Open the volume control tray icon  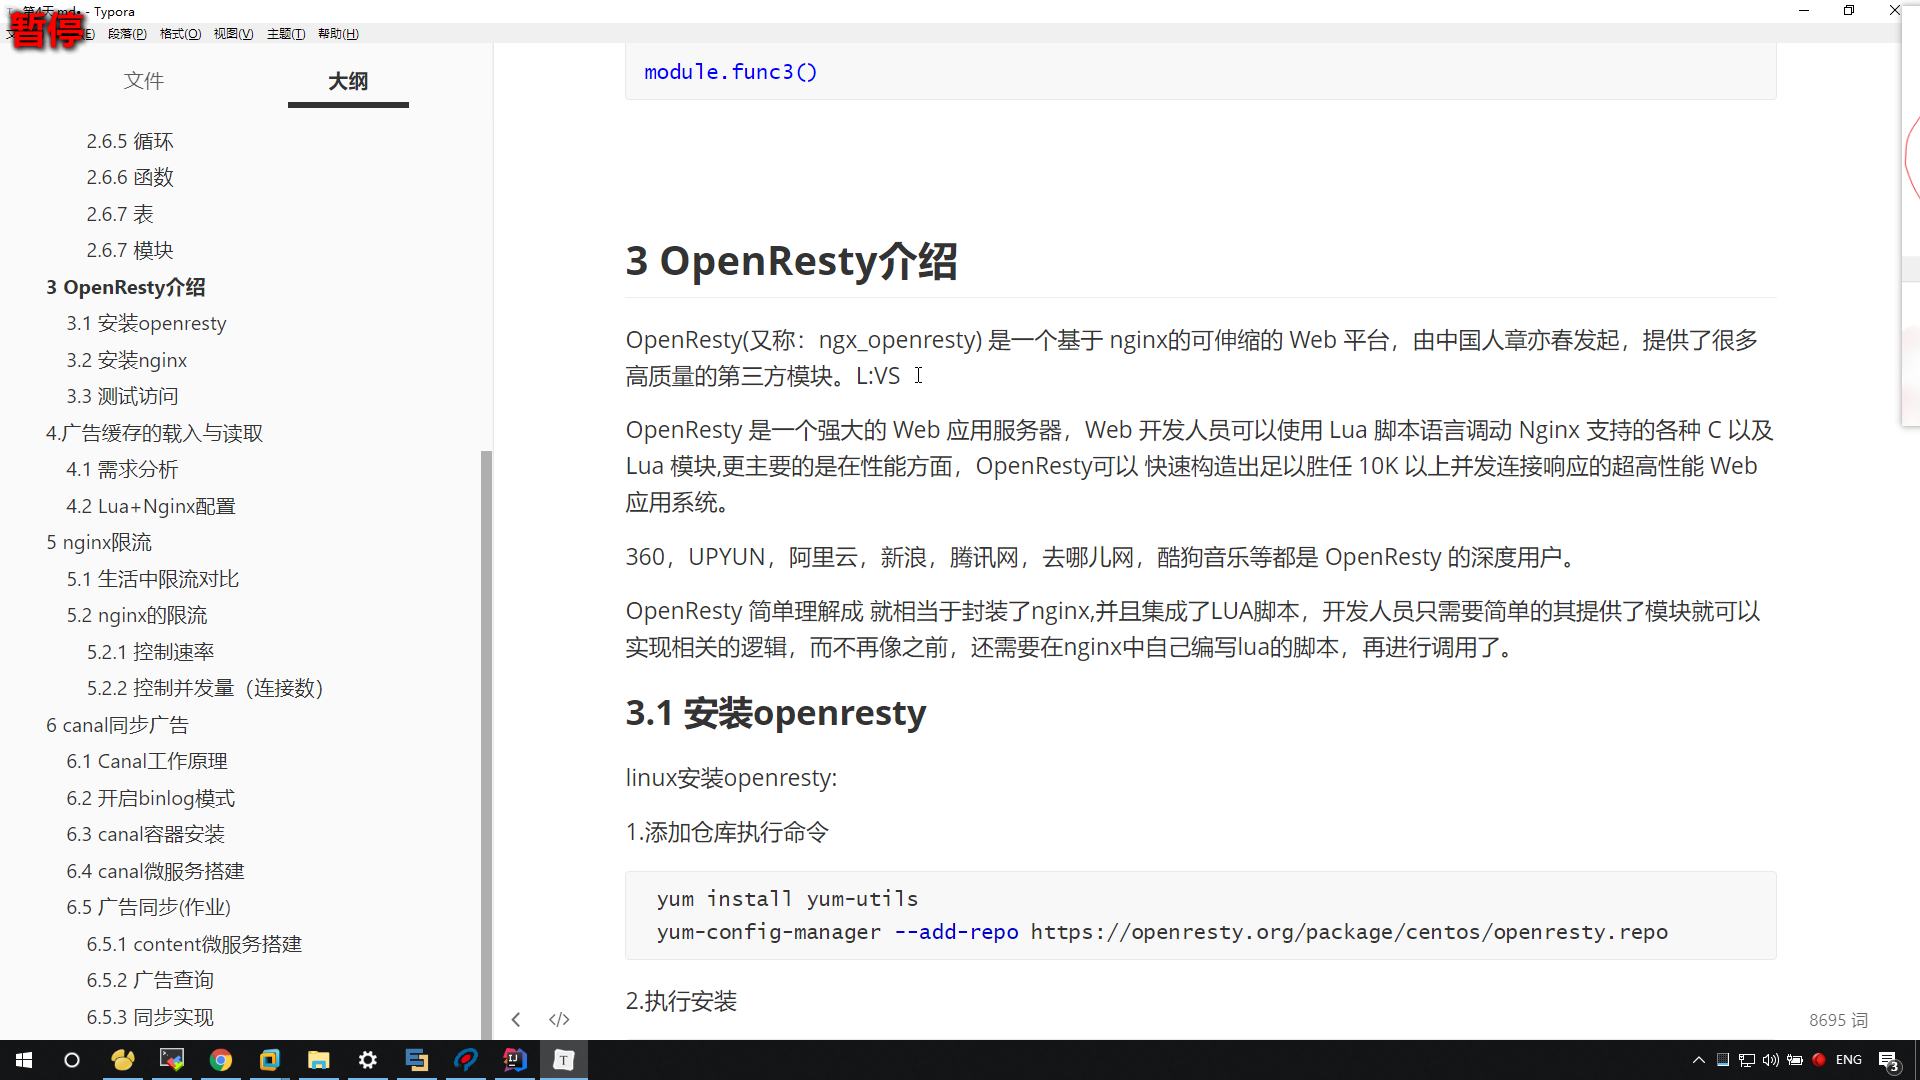[x=1771, y=1060]
